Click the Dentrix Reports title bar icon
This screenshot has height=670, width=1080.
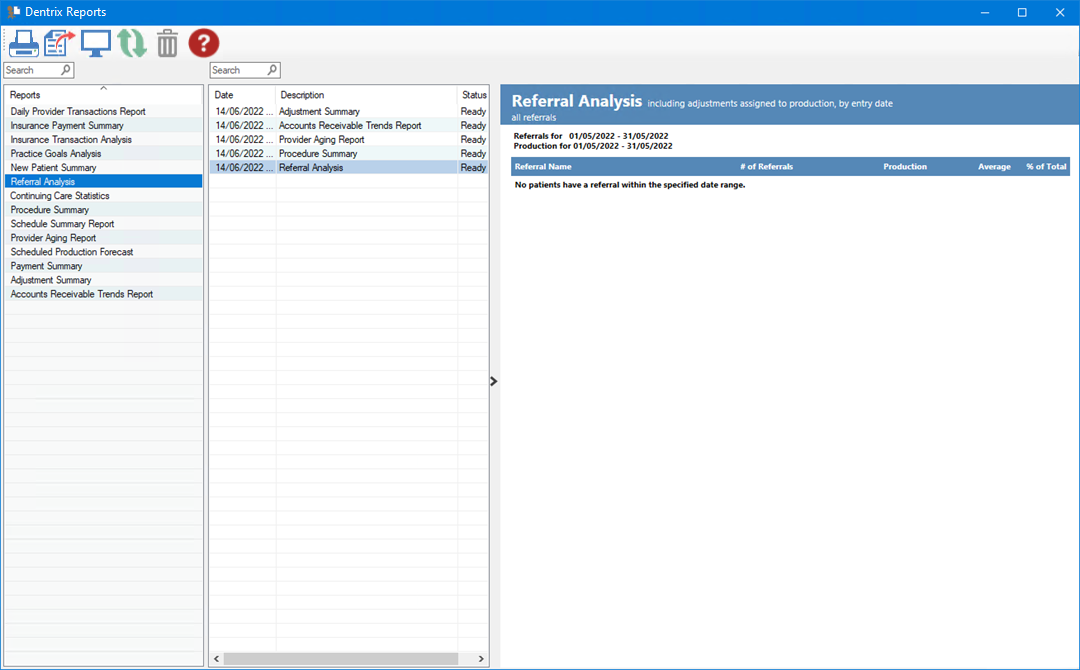click(x=14, y=12)
